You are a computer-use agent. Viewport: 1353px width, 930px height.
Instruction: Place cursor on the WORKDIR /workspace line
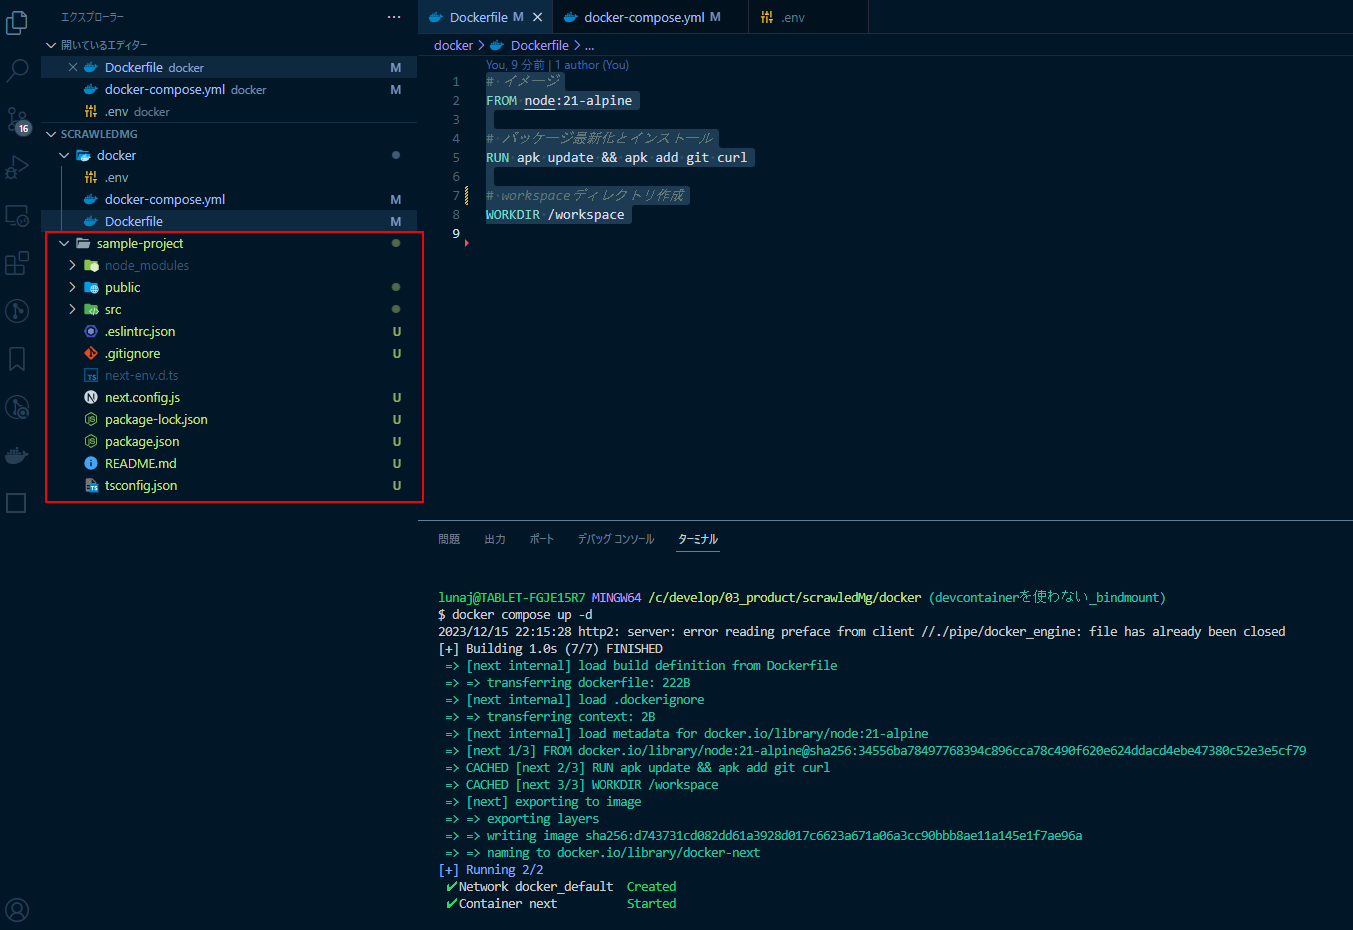555,214
